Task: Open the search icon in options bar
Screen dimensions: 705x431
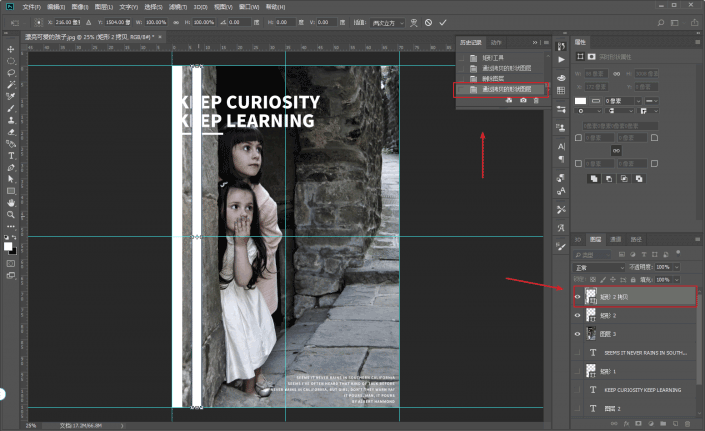Action: (x=660, y=22)
